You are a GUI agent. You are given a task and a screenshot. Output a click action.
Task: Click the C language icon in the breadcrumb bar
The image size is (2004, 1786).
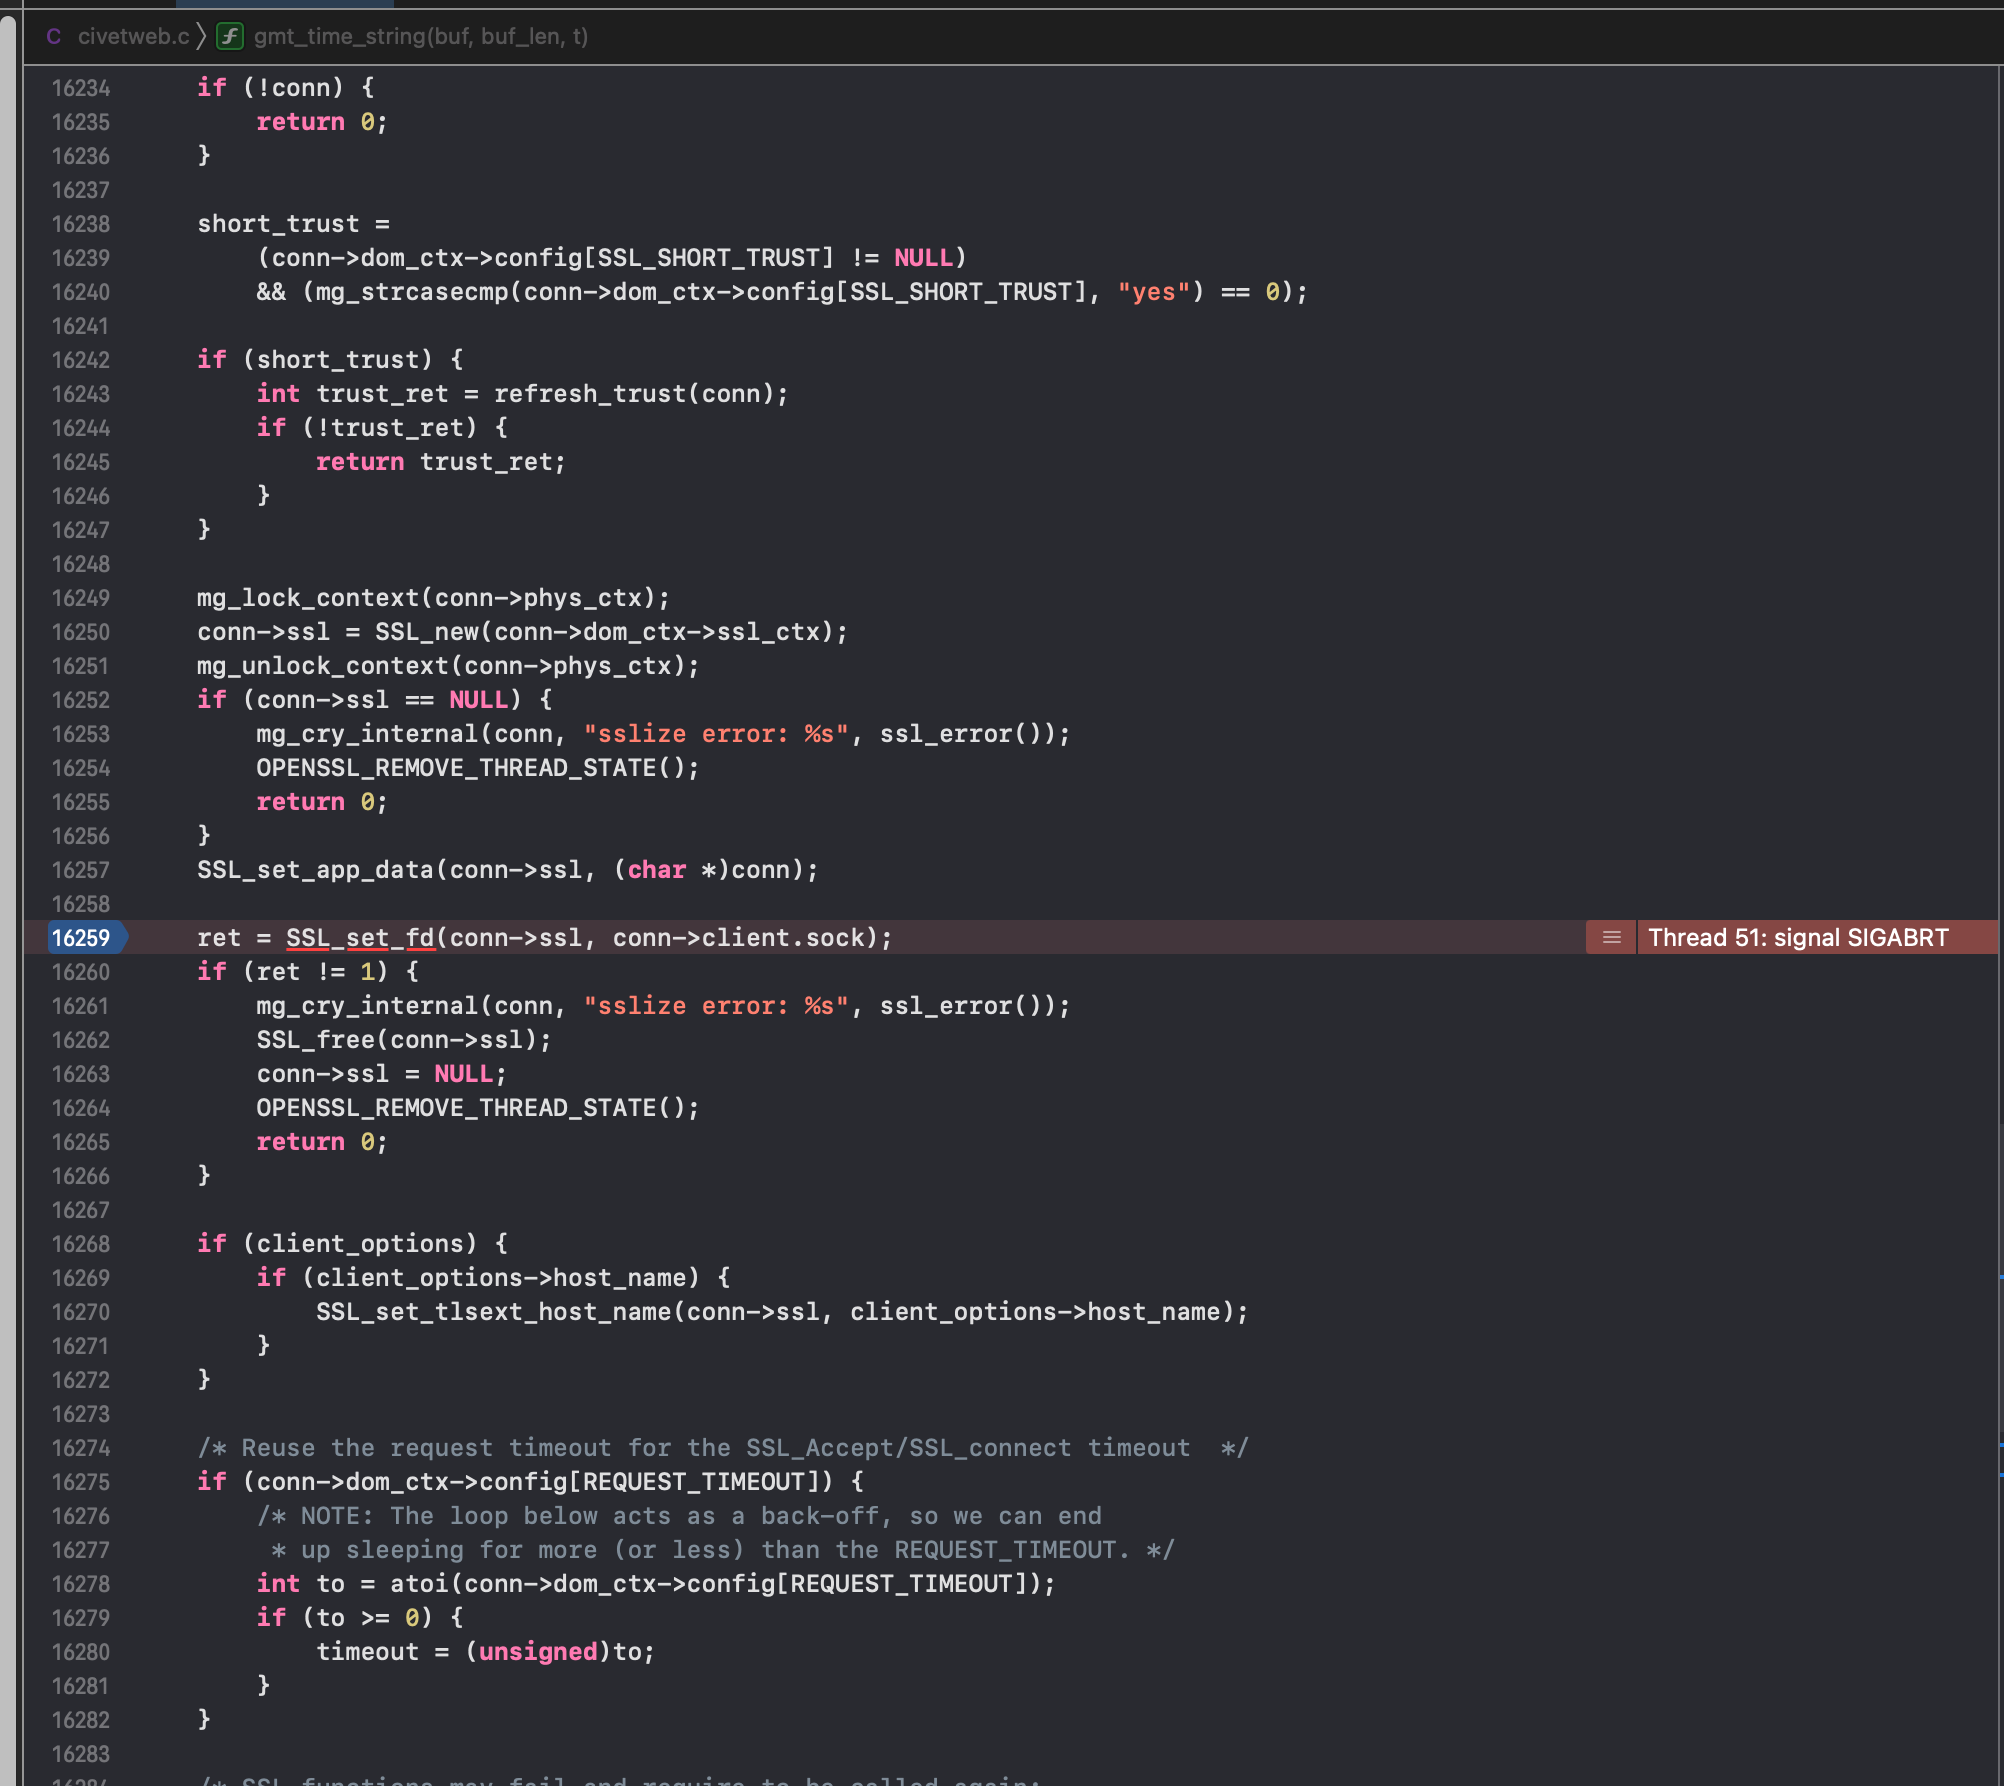point(55,37)
